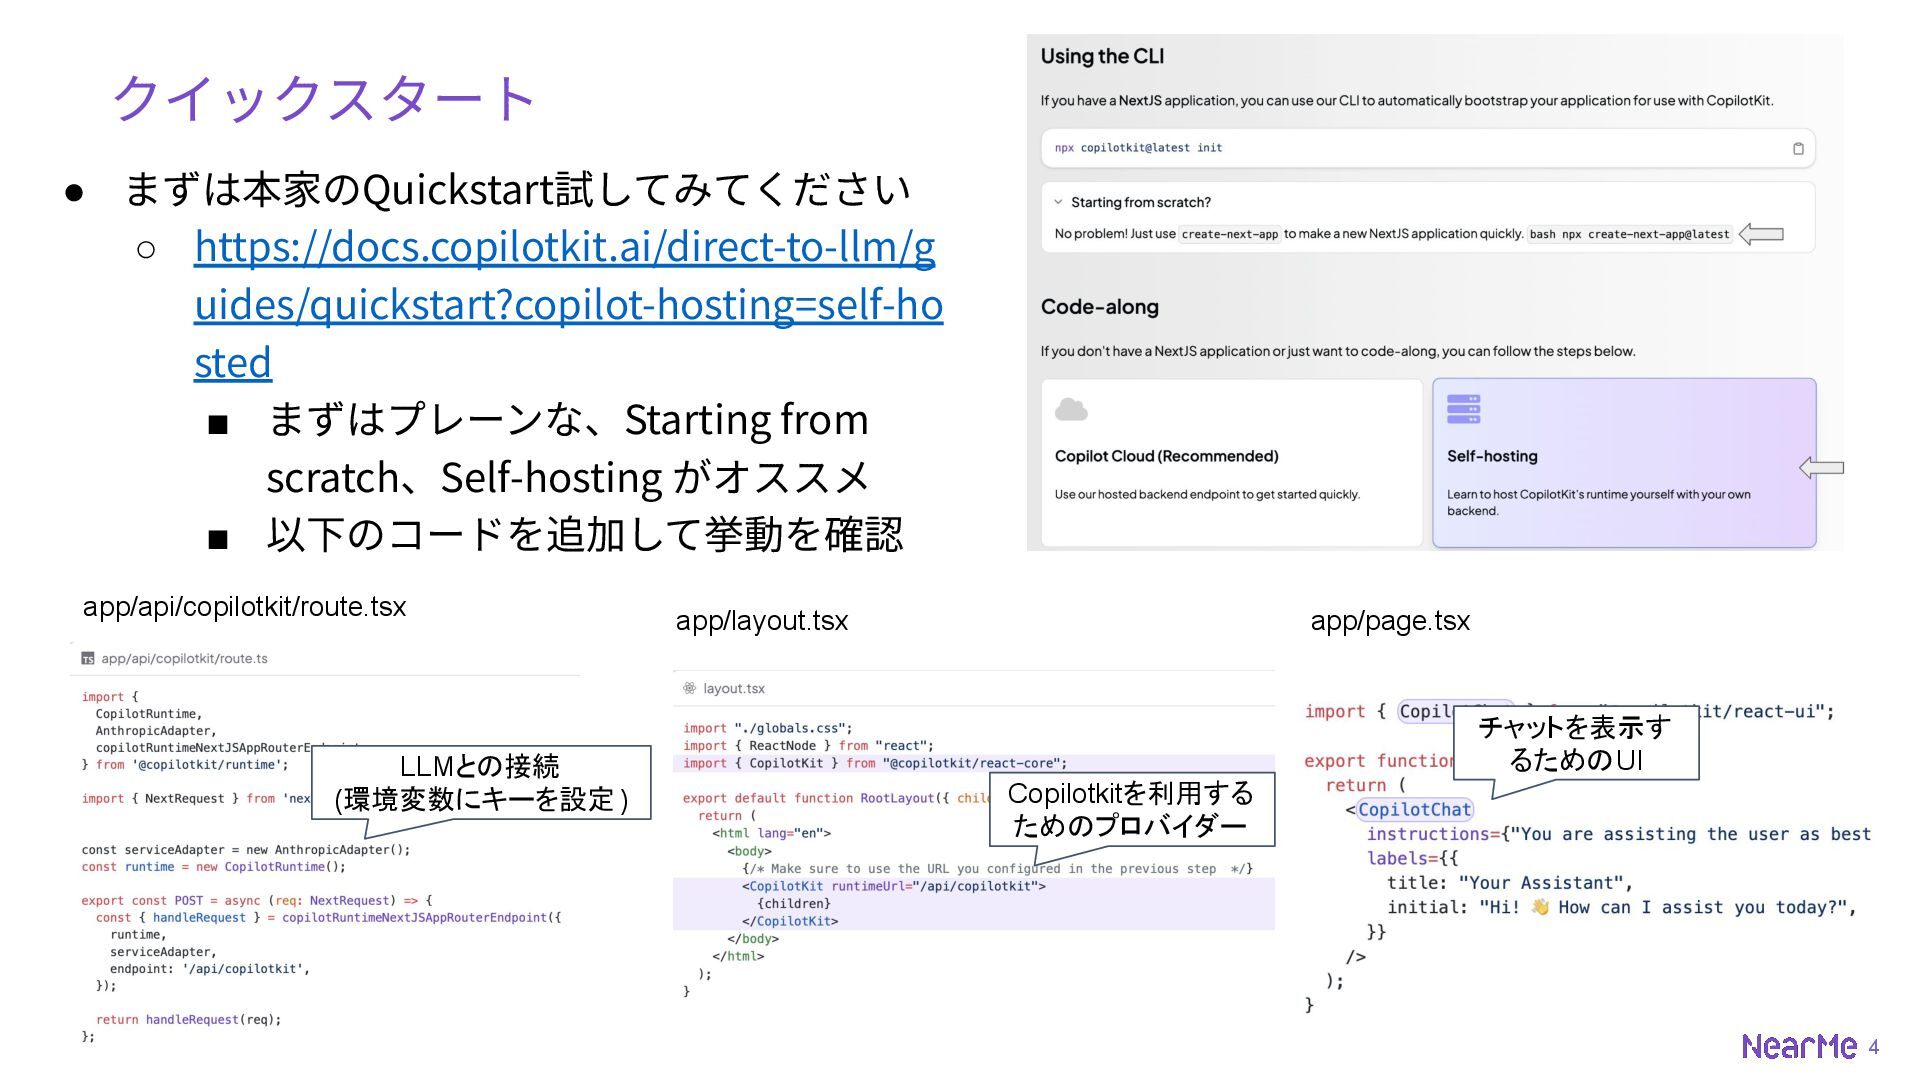Click the Copilotkitを利用するためのプロバイダー callout
Viewport: 1920px width, 1080px height.
[x=1131, y=809]
